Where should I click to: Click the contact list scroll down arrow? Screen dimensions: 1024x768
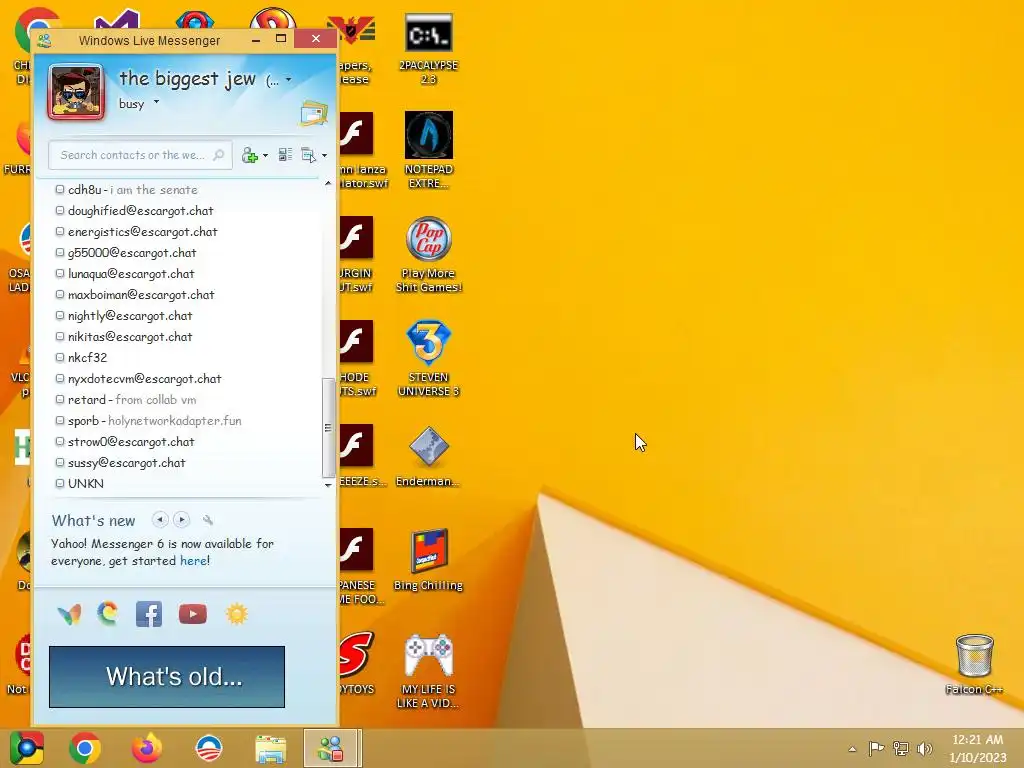(328, 485)
